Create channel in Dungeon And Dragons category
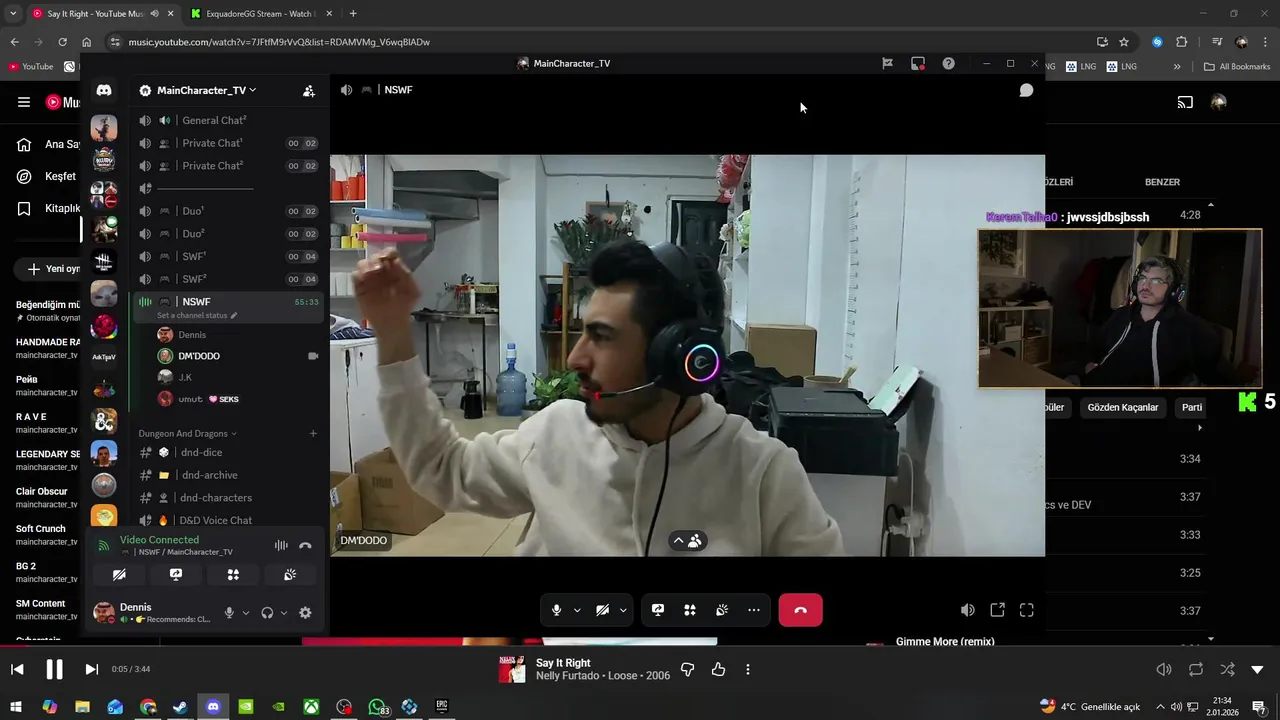This screenshot has width=1280, height=720. coord(313,433)
